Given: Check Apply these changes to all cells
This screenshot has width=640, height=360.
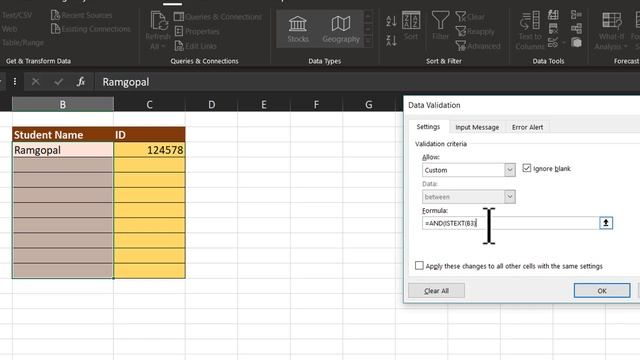Looking at the screenshot, I should point(419,265).
